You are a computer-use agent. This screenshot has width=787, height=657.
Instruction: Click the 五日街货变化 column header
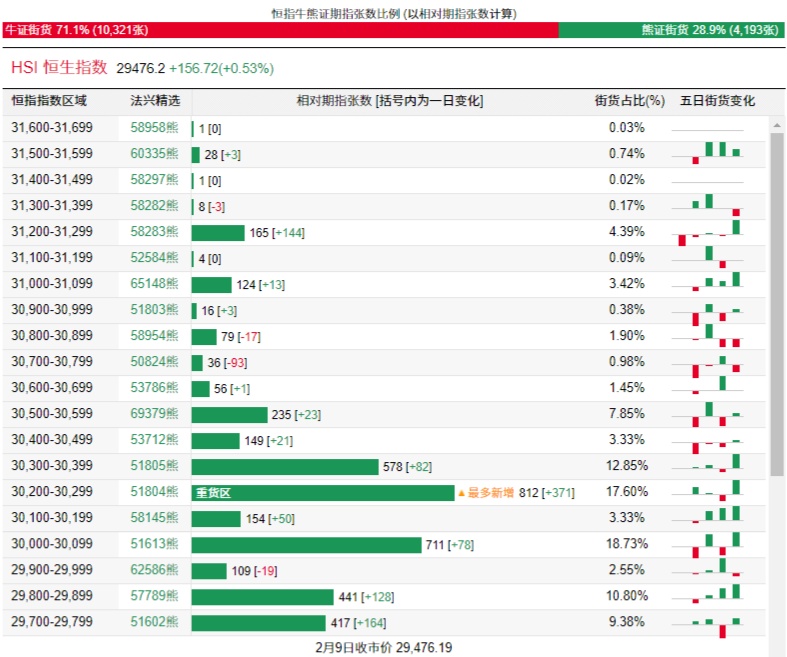click(717, 101)
